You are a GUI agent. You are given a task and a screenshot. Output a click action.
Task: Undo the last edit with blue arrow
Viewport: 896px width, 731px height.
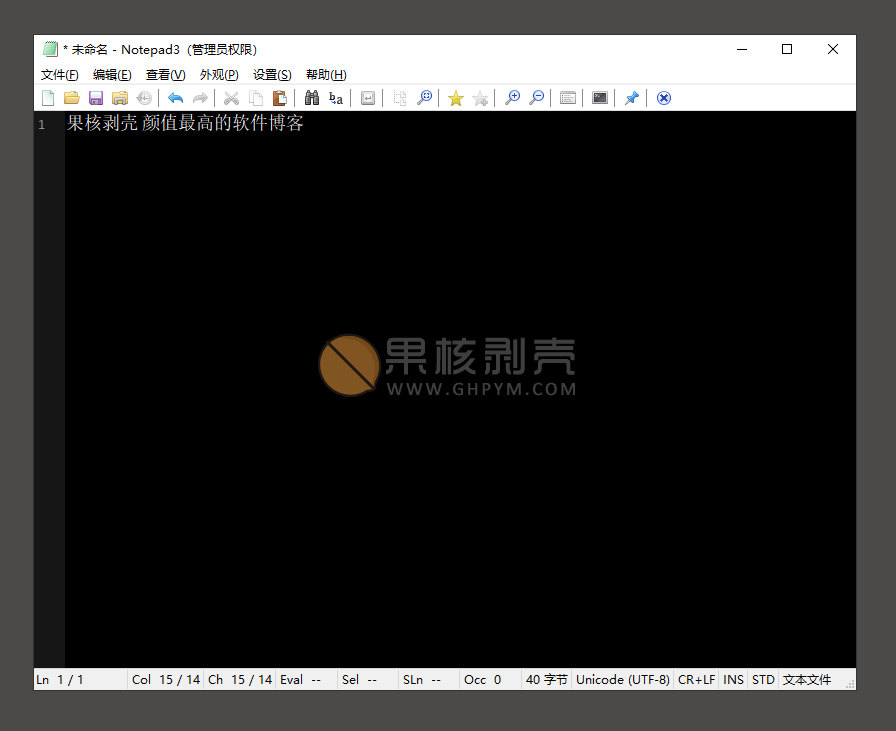point(175,98)
